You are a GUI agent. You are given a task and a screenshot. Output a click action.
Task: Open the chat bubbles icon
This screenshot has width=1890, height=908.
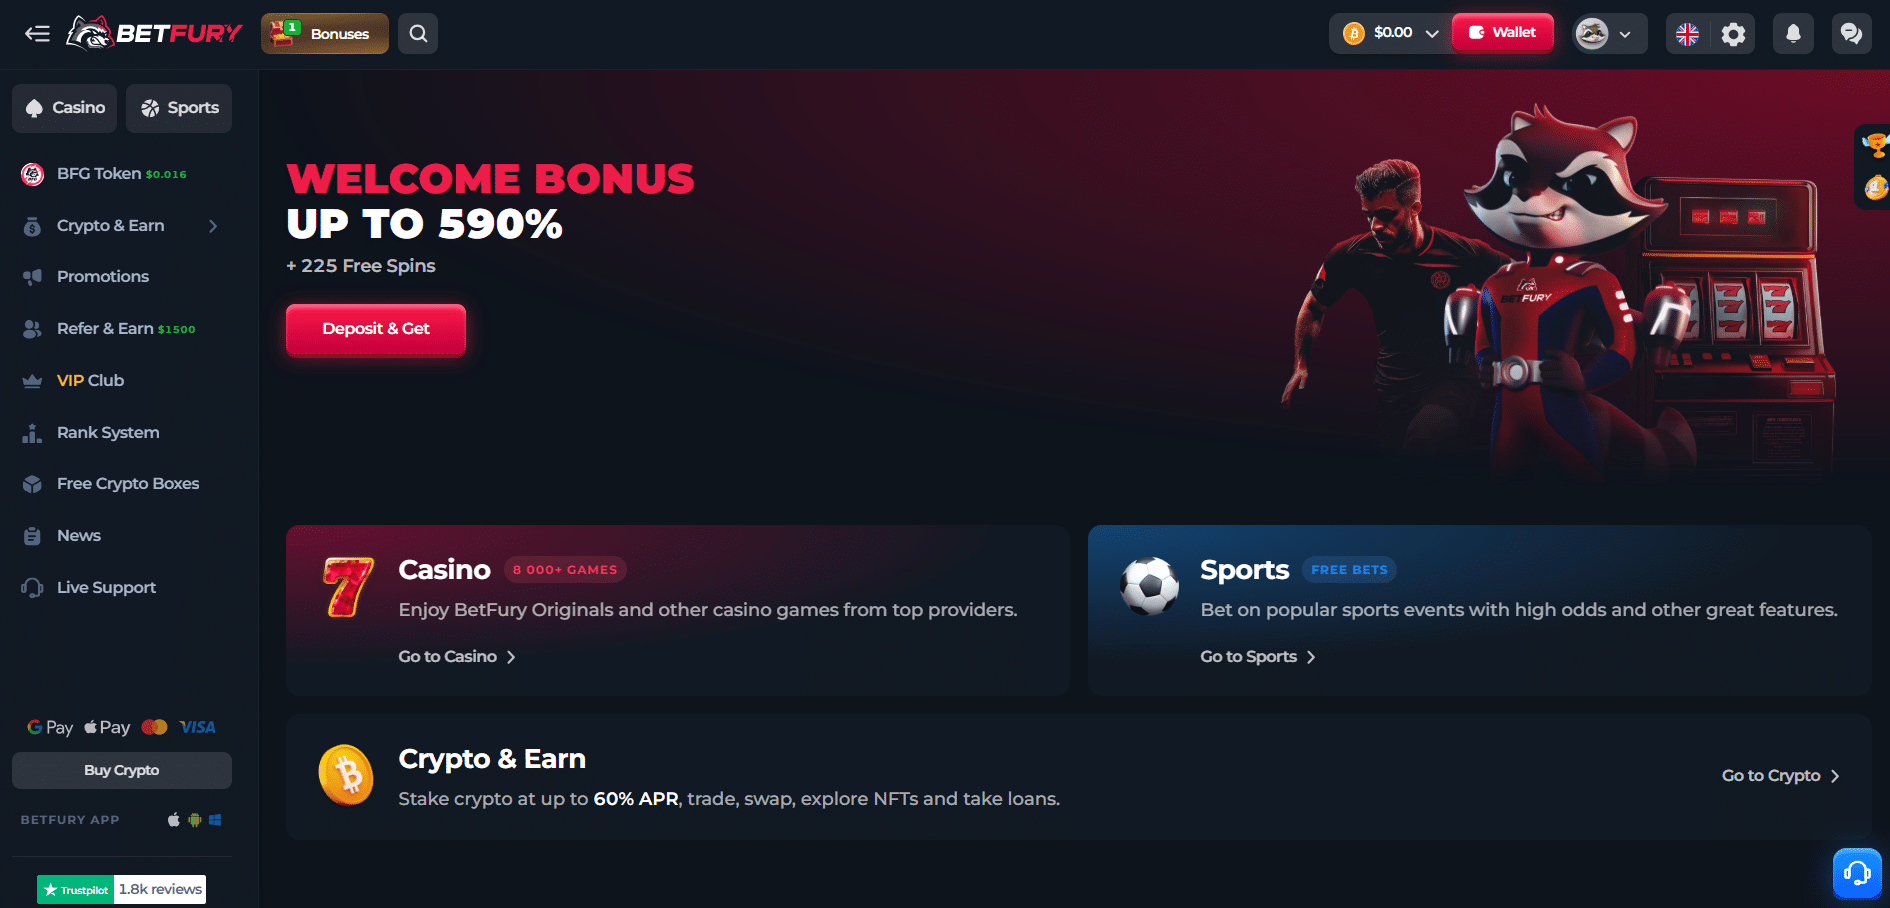coord(1851,34)
